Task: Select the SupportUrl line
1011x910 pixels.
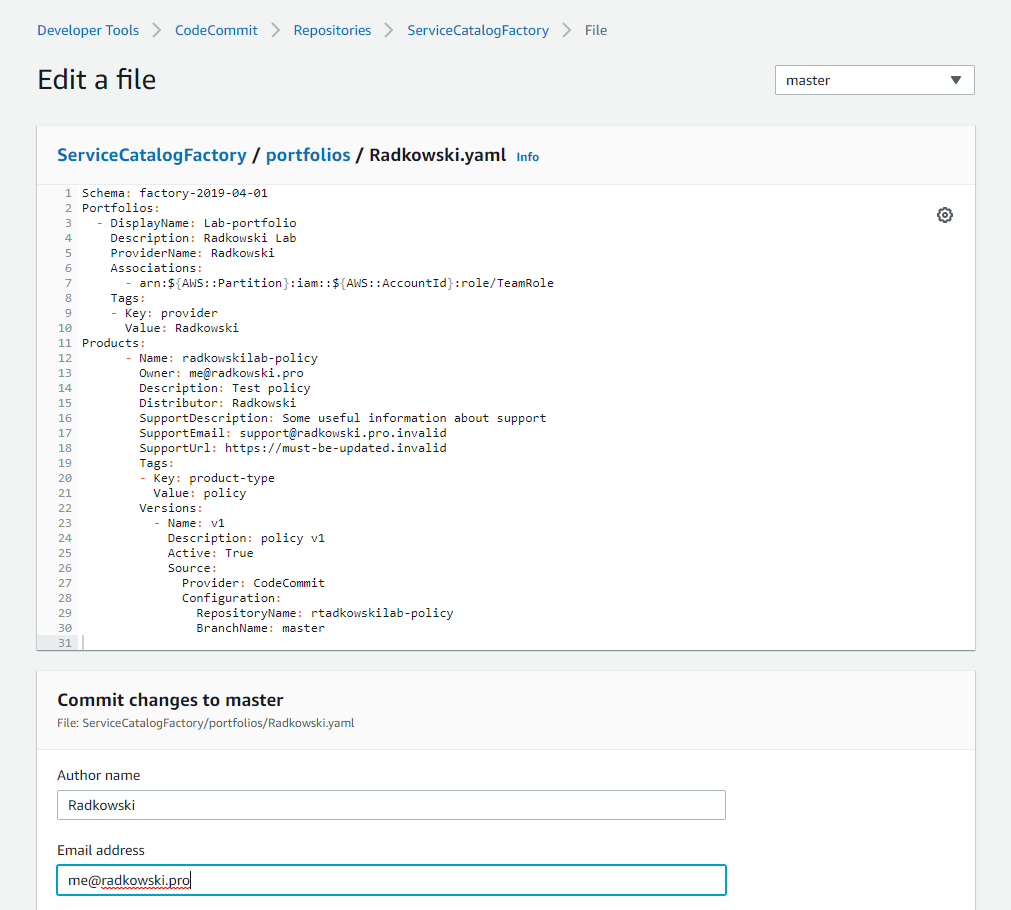Action: [293, 448]
